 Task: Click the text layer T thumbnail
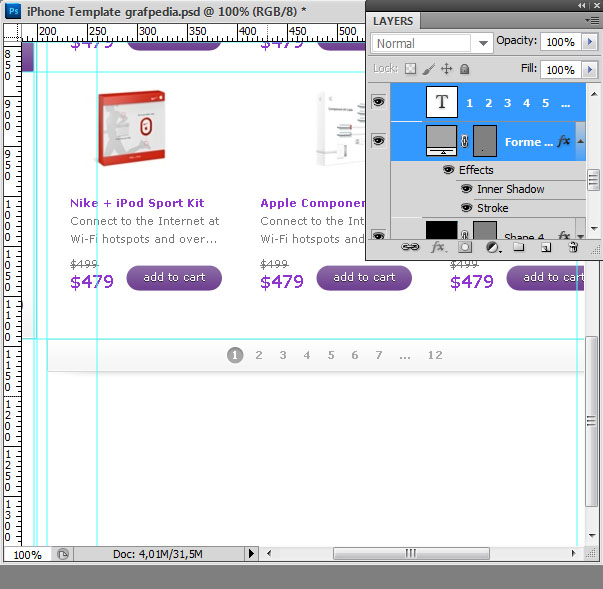point(442,102)
